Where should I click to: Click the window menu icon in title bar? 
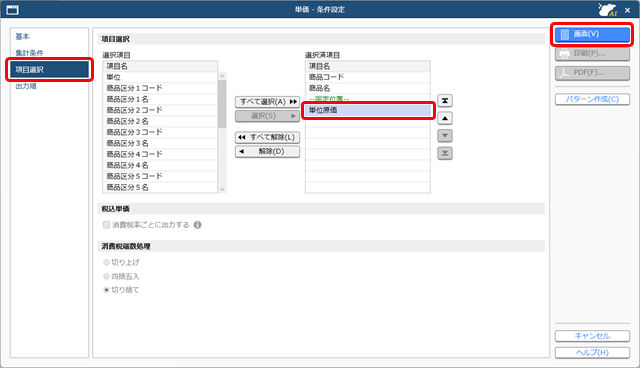tap(13, 9)
